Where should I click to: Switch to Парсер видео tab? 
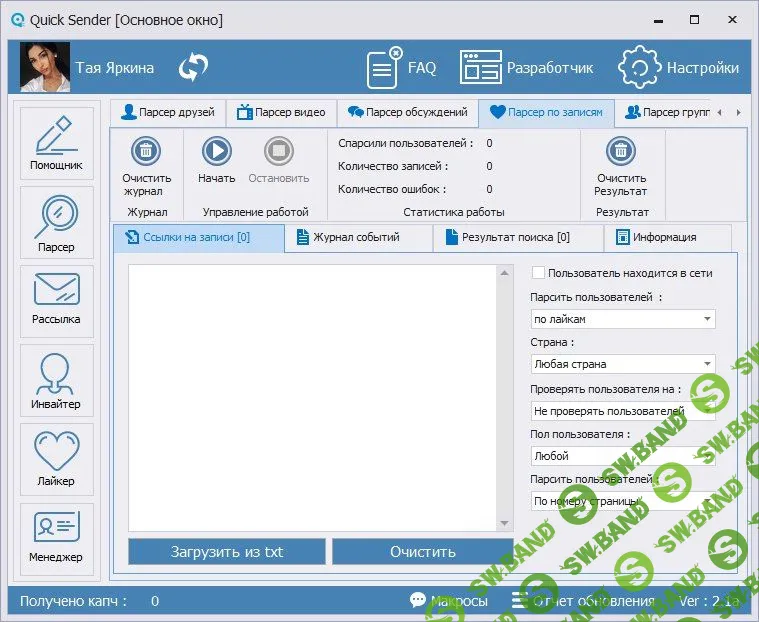tap(281, 112)
